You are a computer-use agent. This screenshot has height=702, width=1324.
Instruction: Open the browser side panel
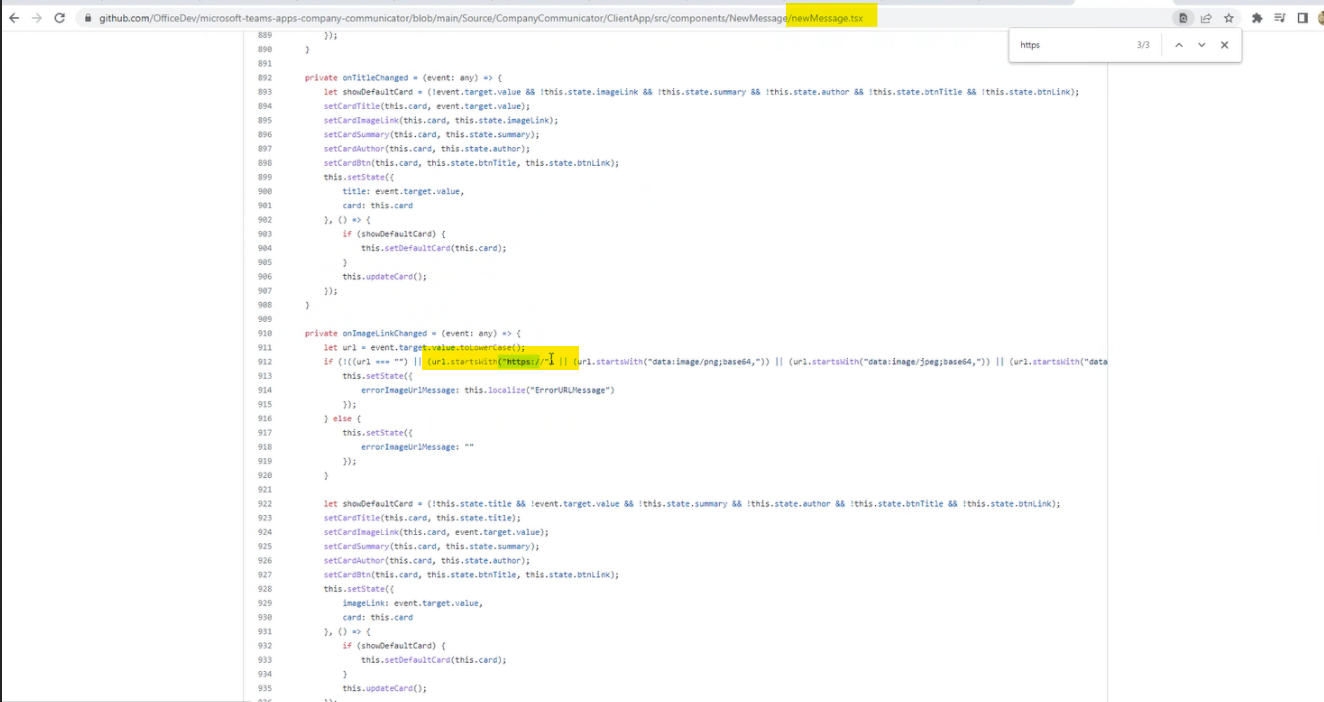click(x=1303, y=17)
